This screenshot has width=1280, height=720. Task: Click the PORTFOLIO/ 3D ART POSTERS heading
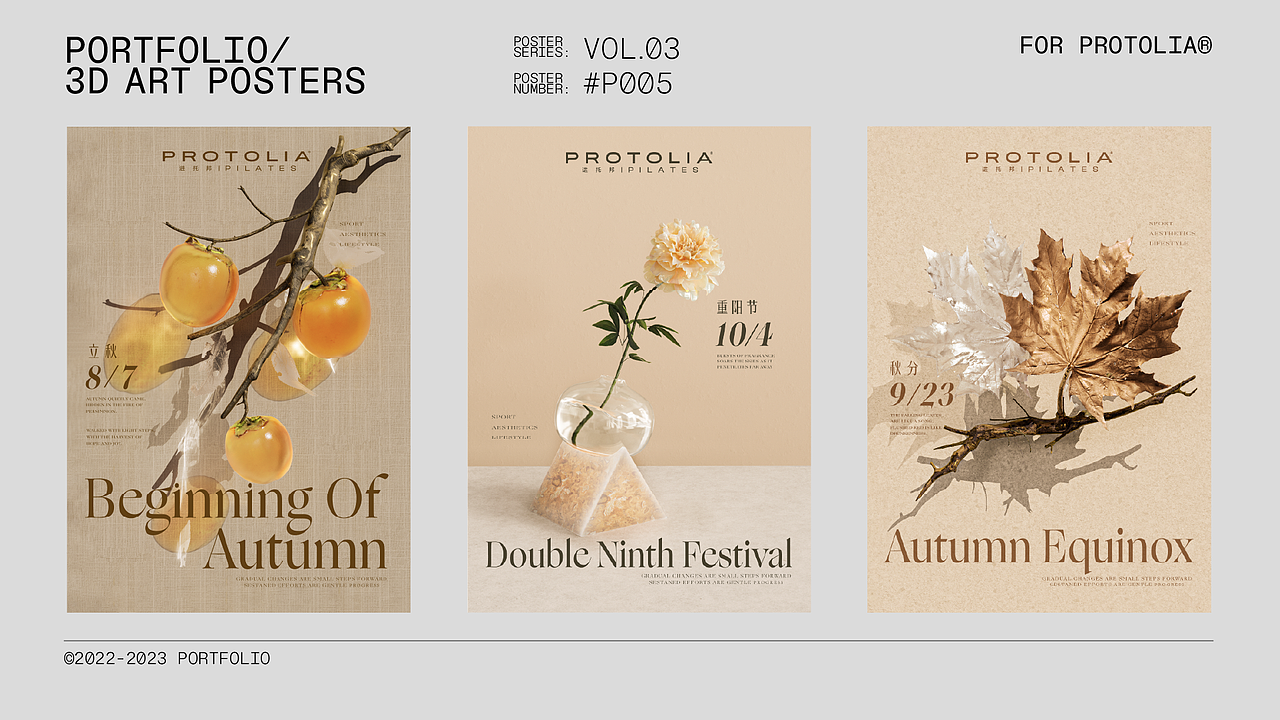tap(215, 65)
